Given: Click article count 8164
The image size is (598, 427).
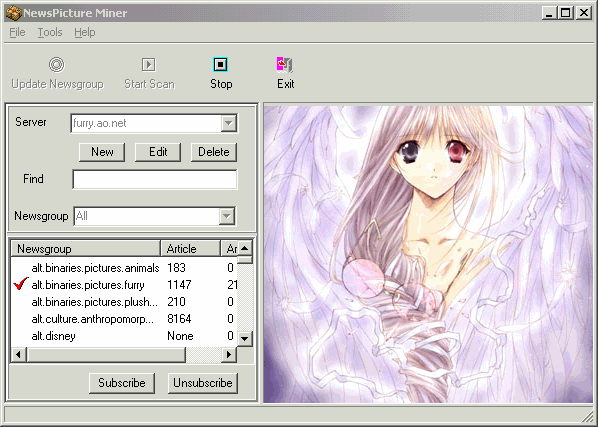Looking at the screenshot, I should tap(179, 319).
